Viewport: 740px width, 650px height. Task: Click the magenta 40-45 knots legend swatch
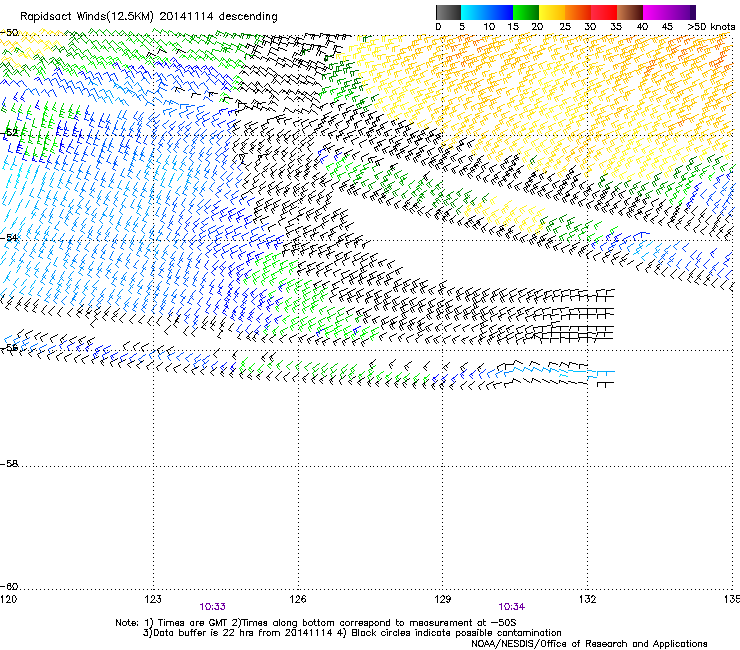pyautogui.click(x=656, y=12)
